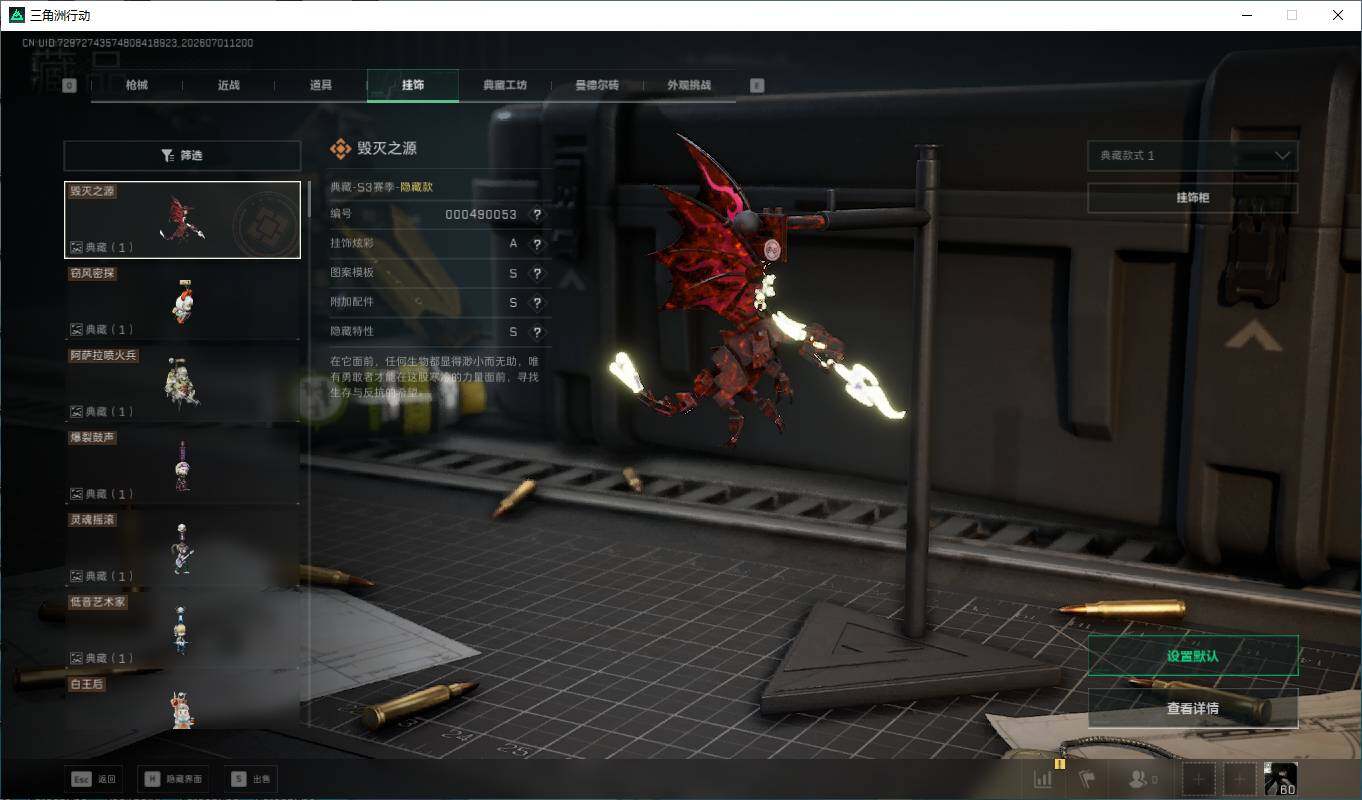Open the 外观挑战 tab

689,85
